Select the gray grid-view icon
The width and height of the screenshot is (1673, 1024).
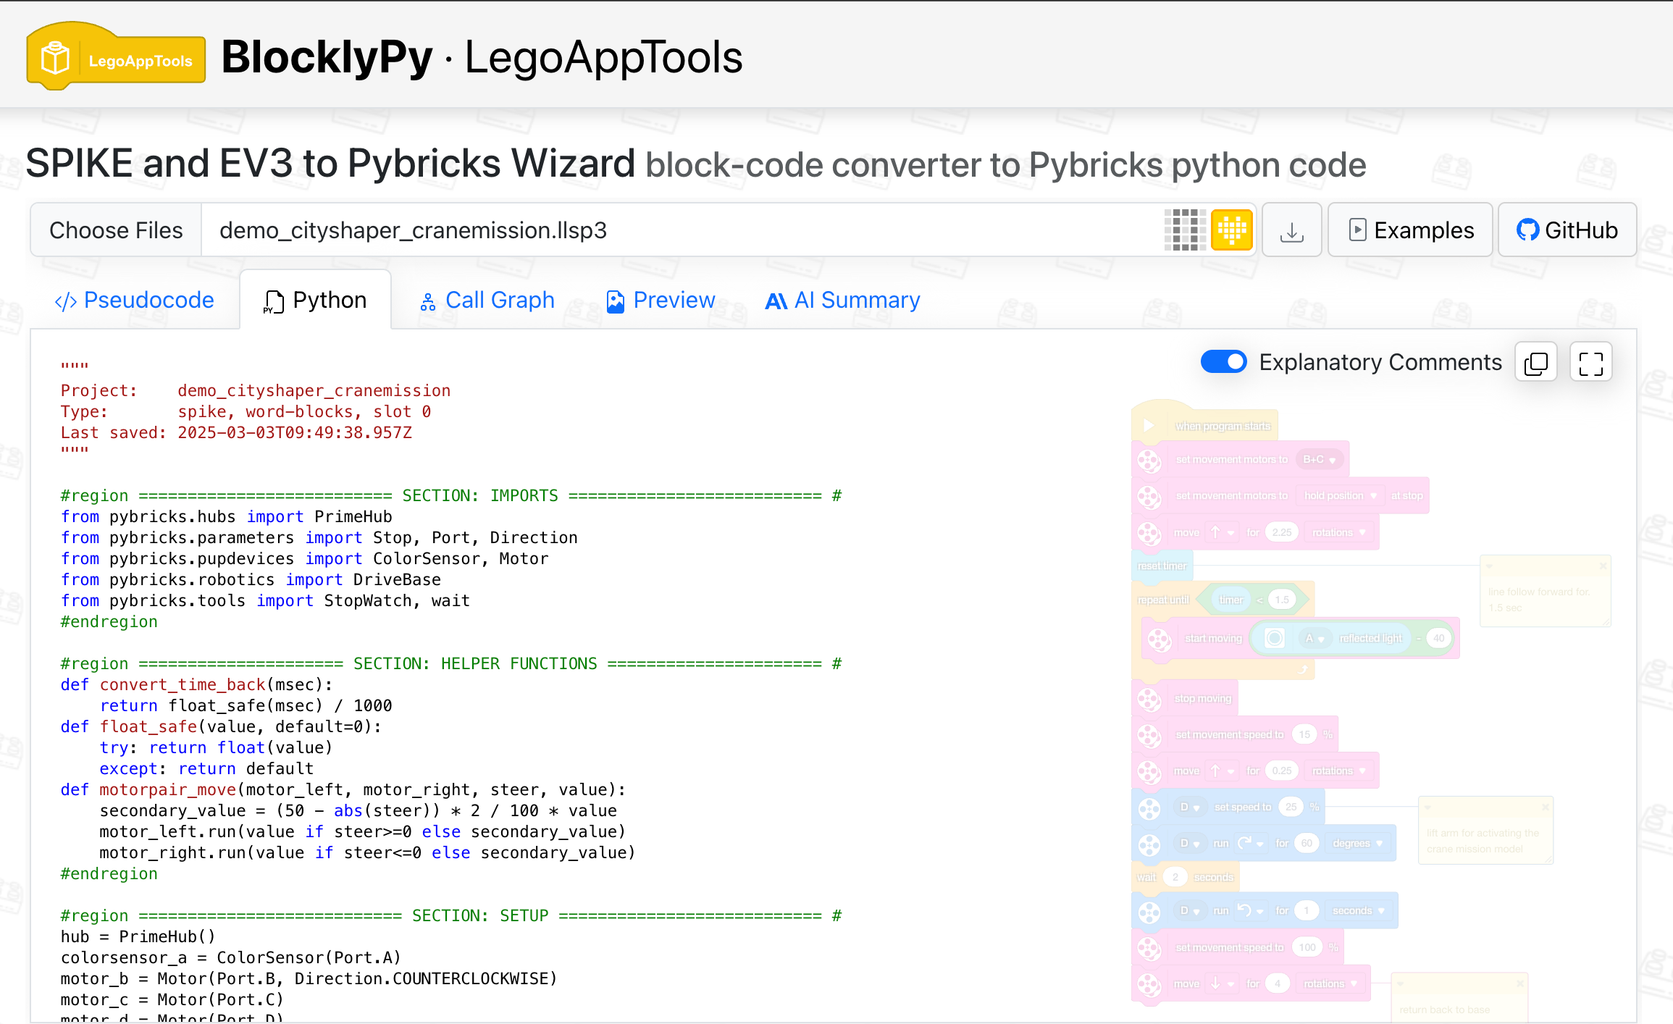pyautogui.click(x=1185, y=229)
